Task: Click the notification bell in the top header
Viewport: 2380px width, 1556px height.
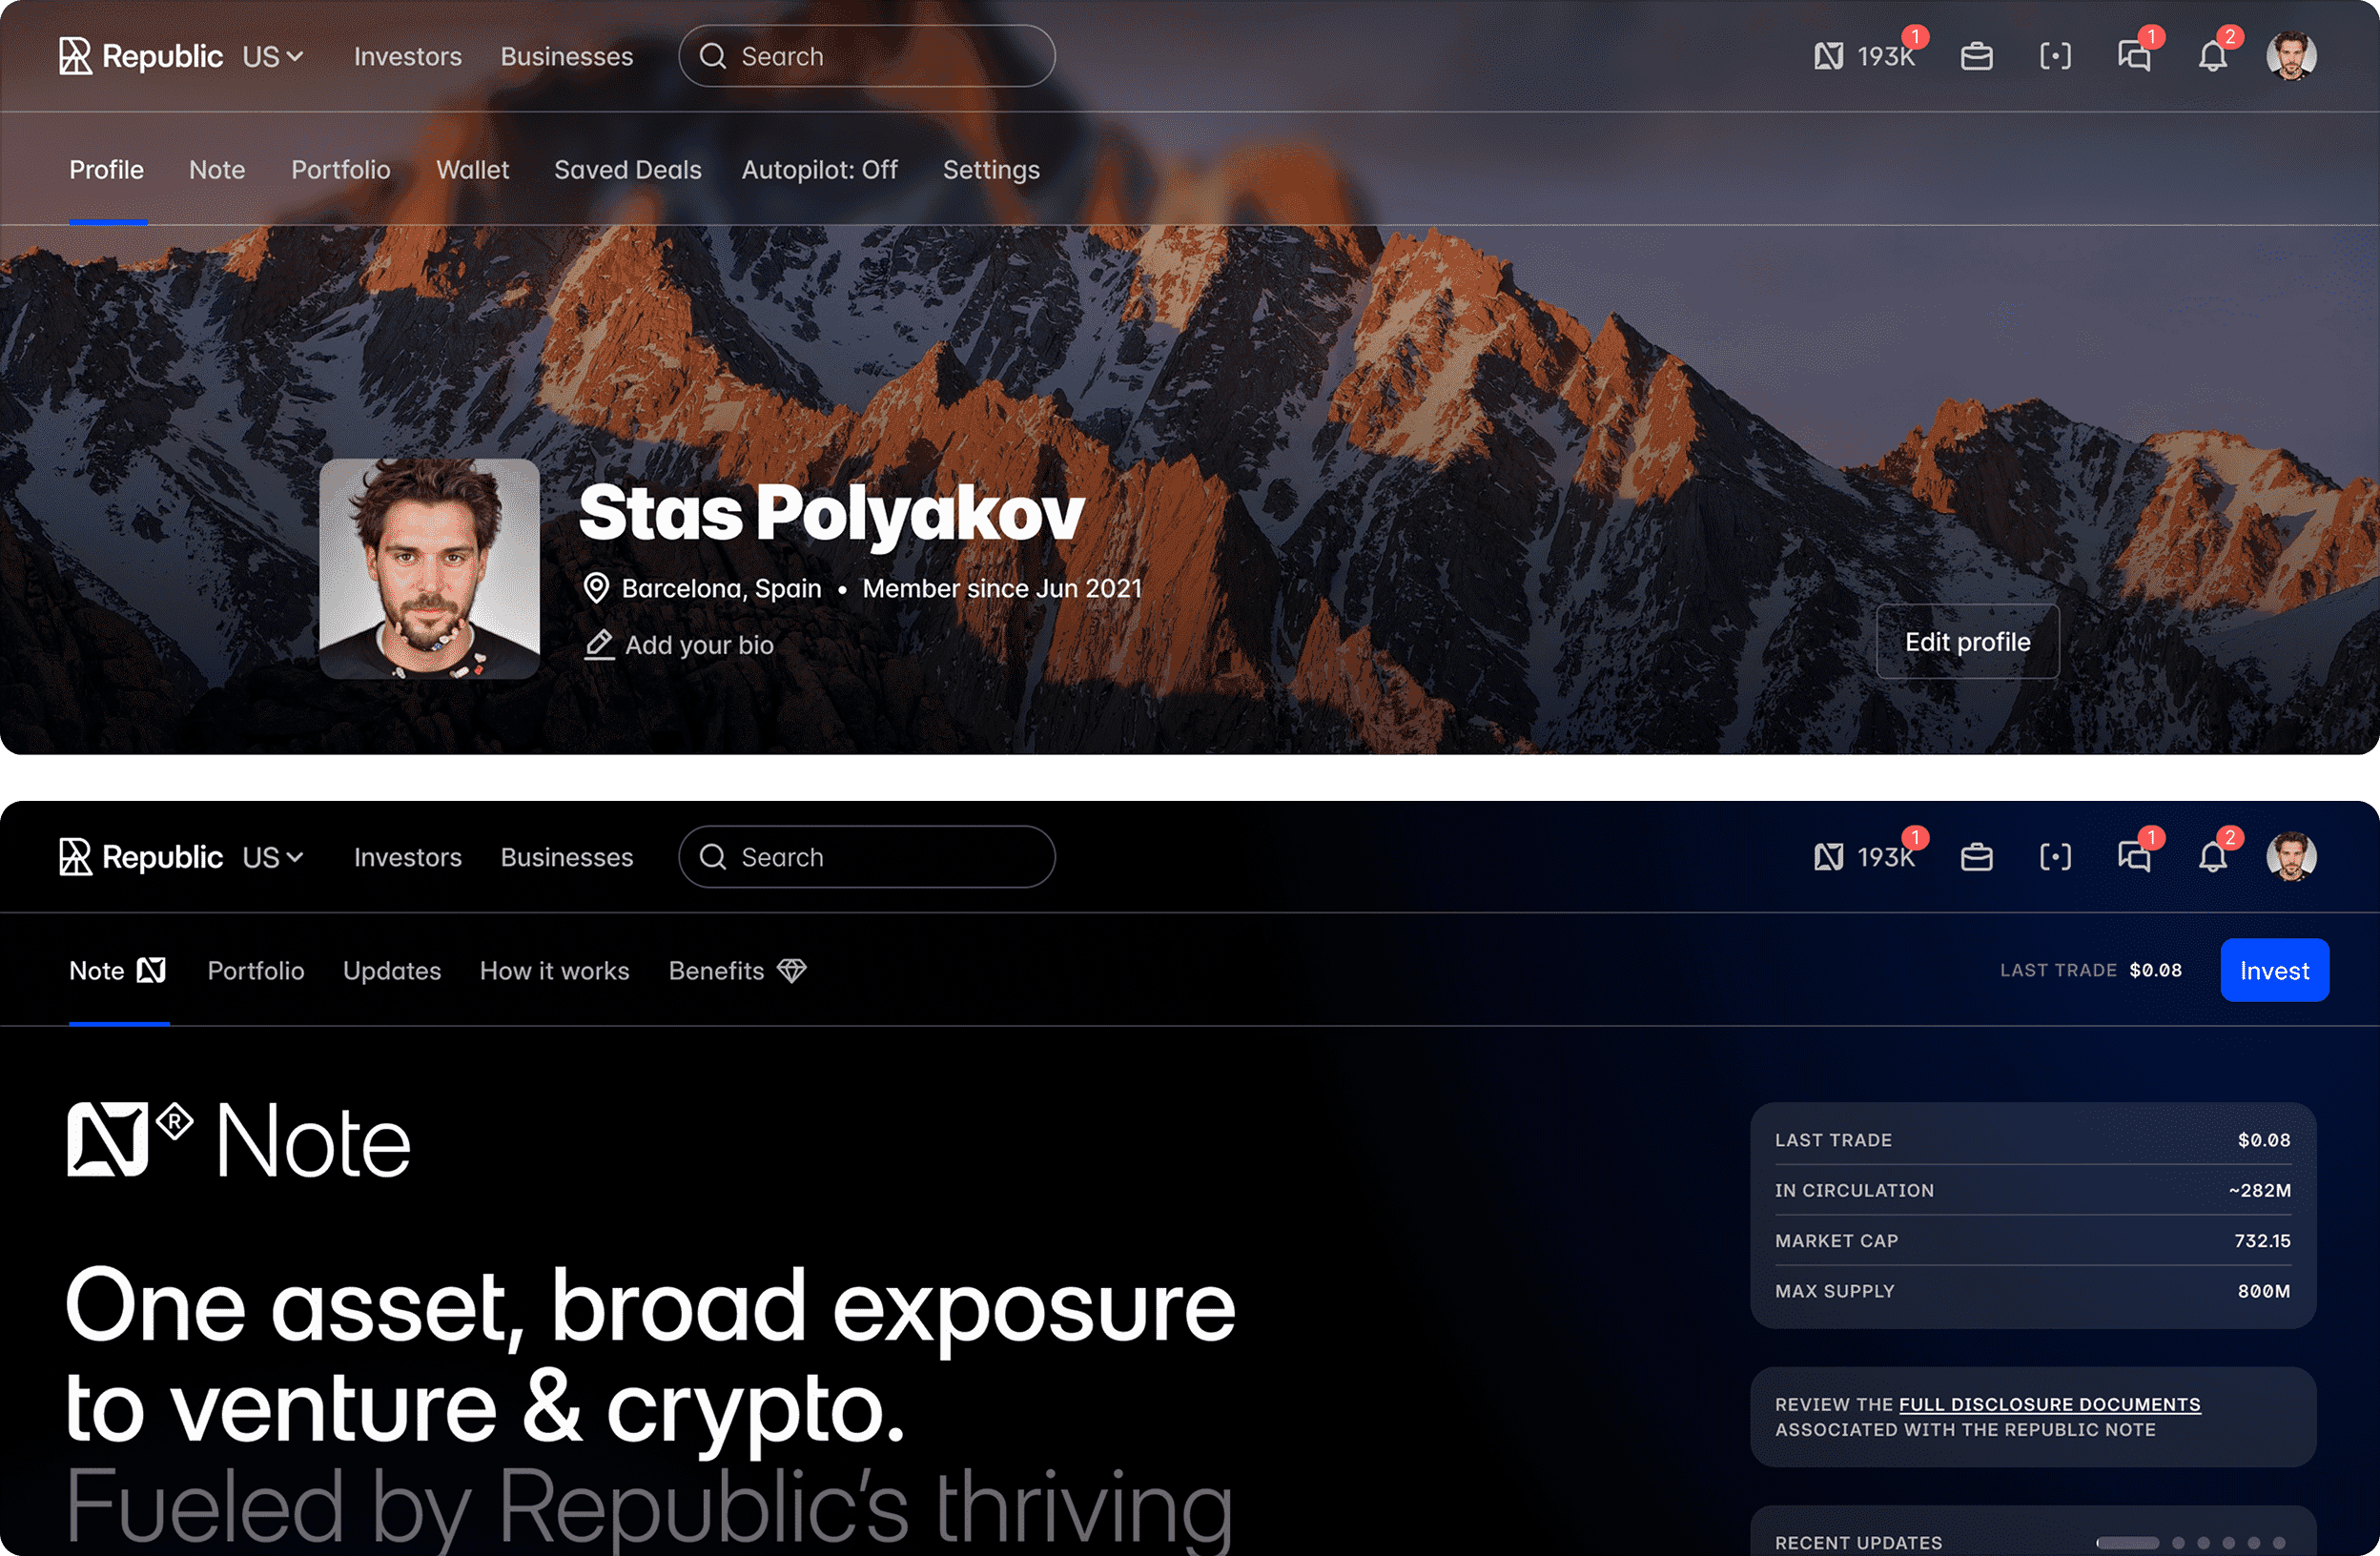Action: click(2212, 56)
